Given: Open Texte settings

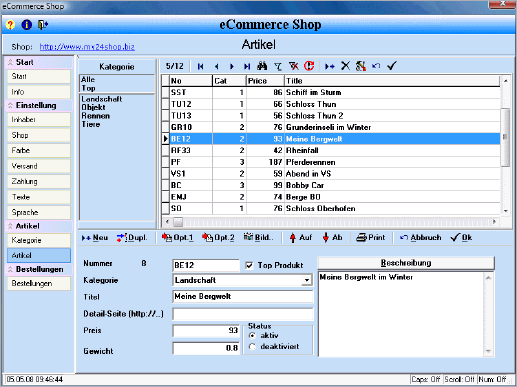Looking at the screenshot, I should (x=39, y=197).
